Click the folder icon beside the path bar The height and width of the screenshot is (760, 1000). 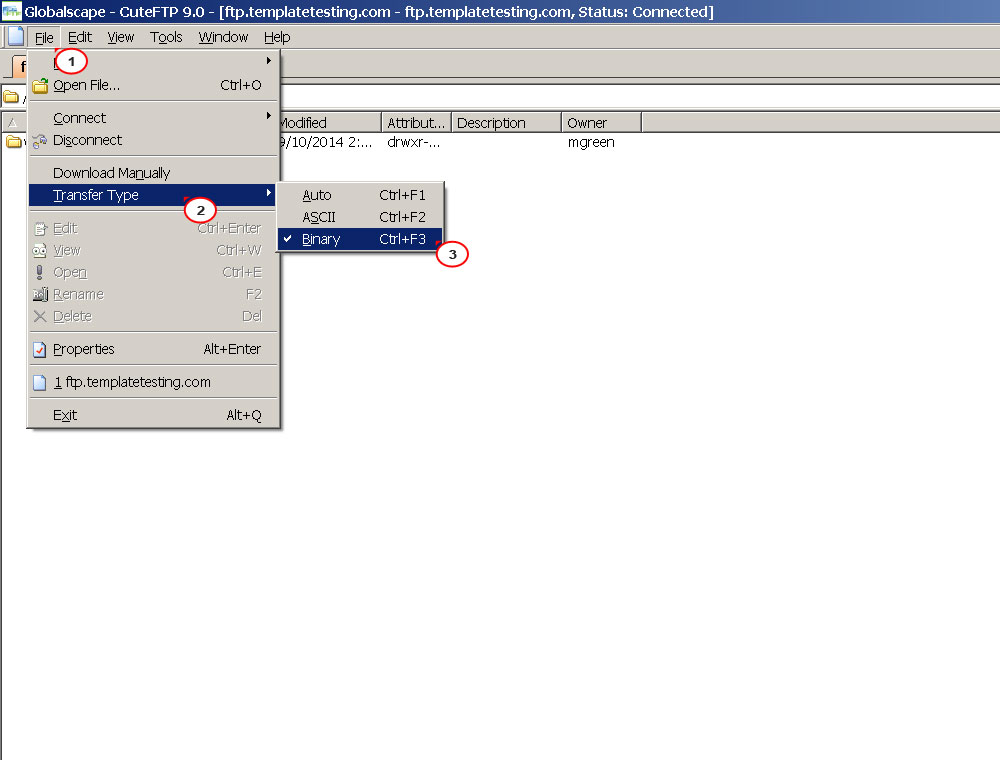pyautogui.click(x=11, y=97)
